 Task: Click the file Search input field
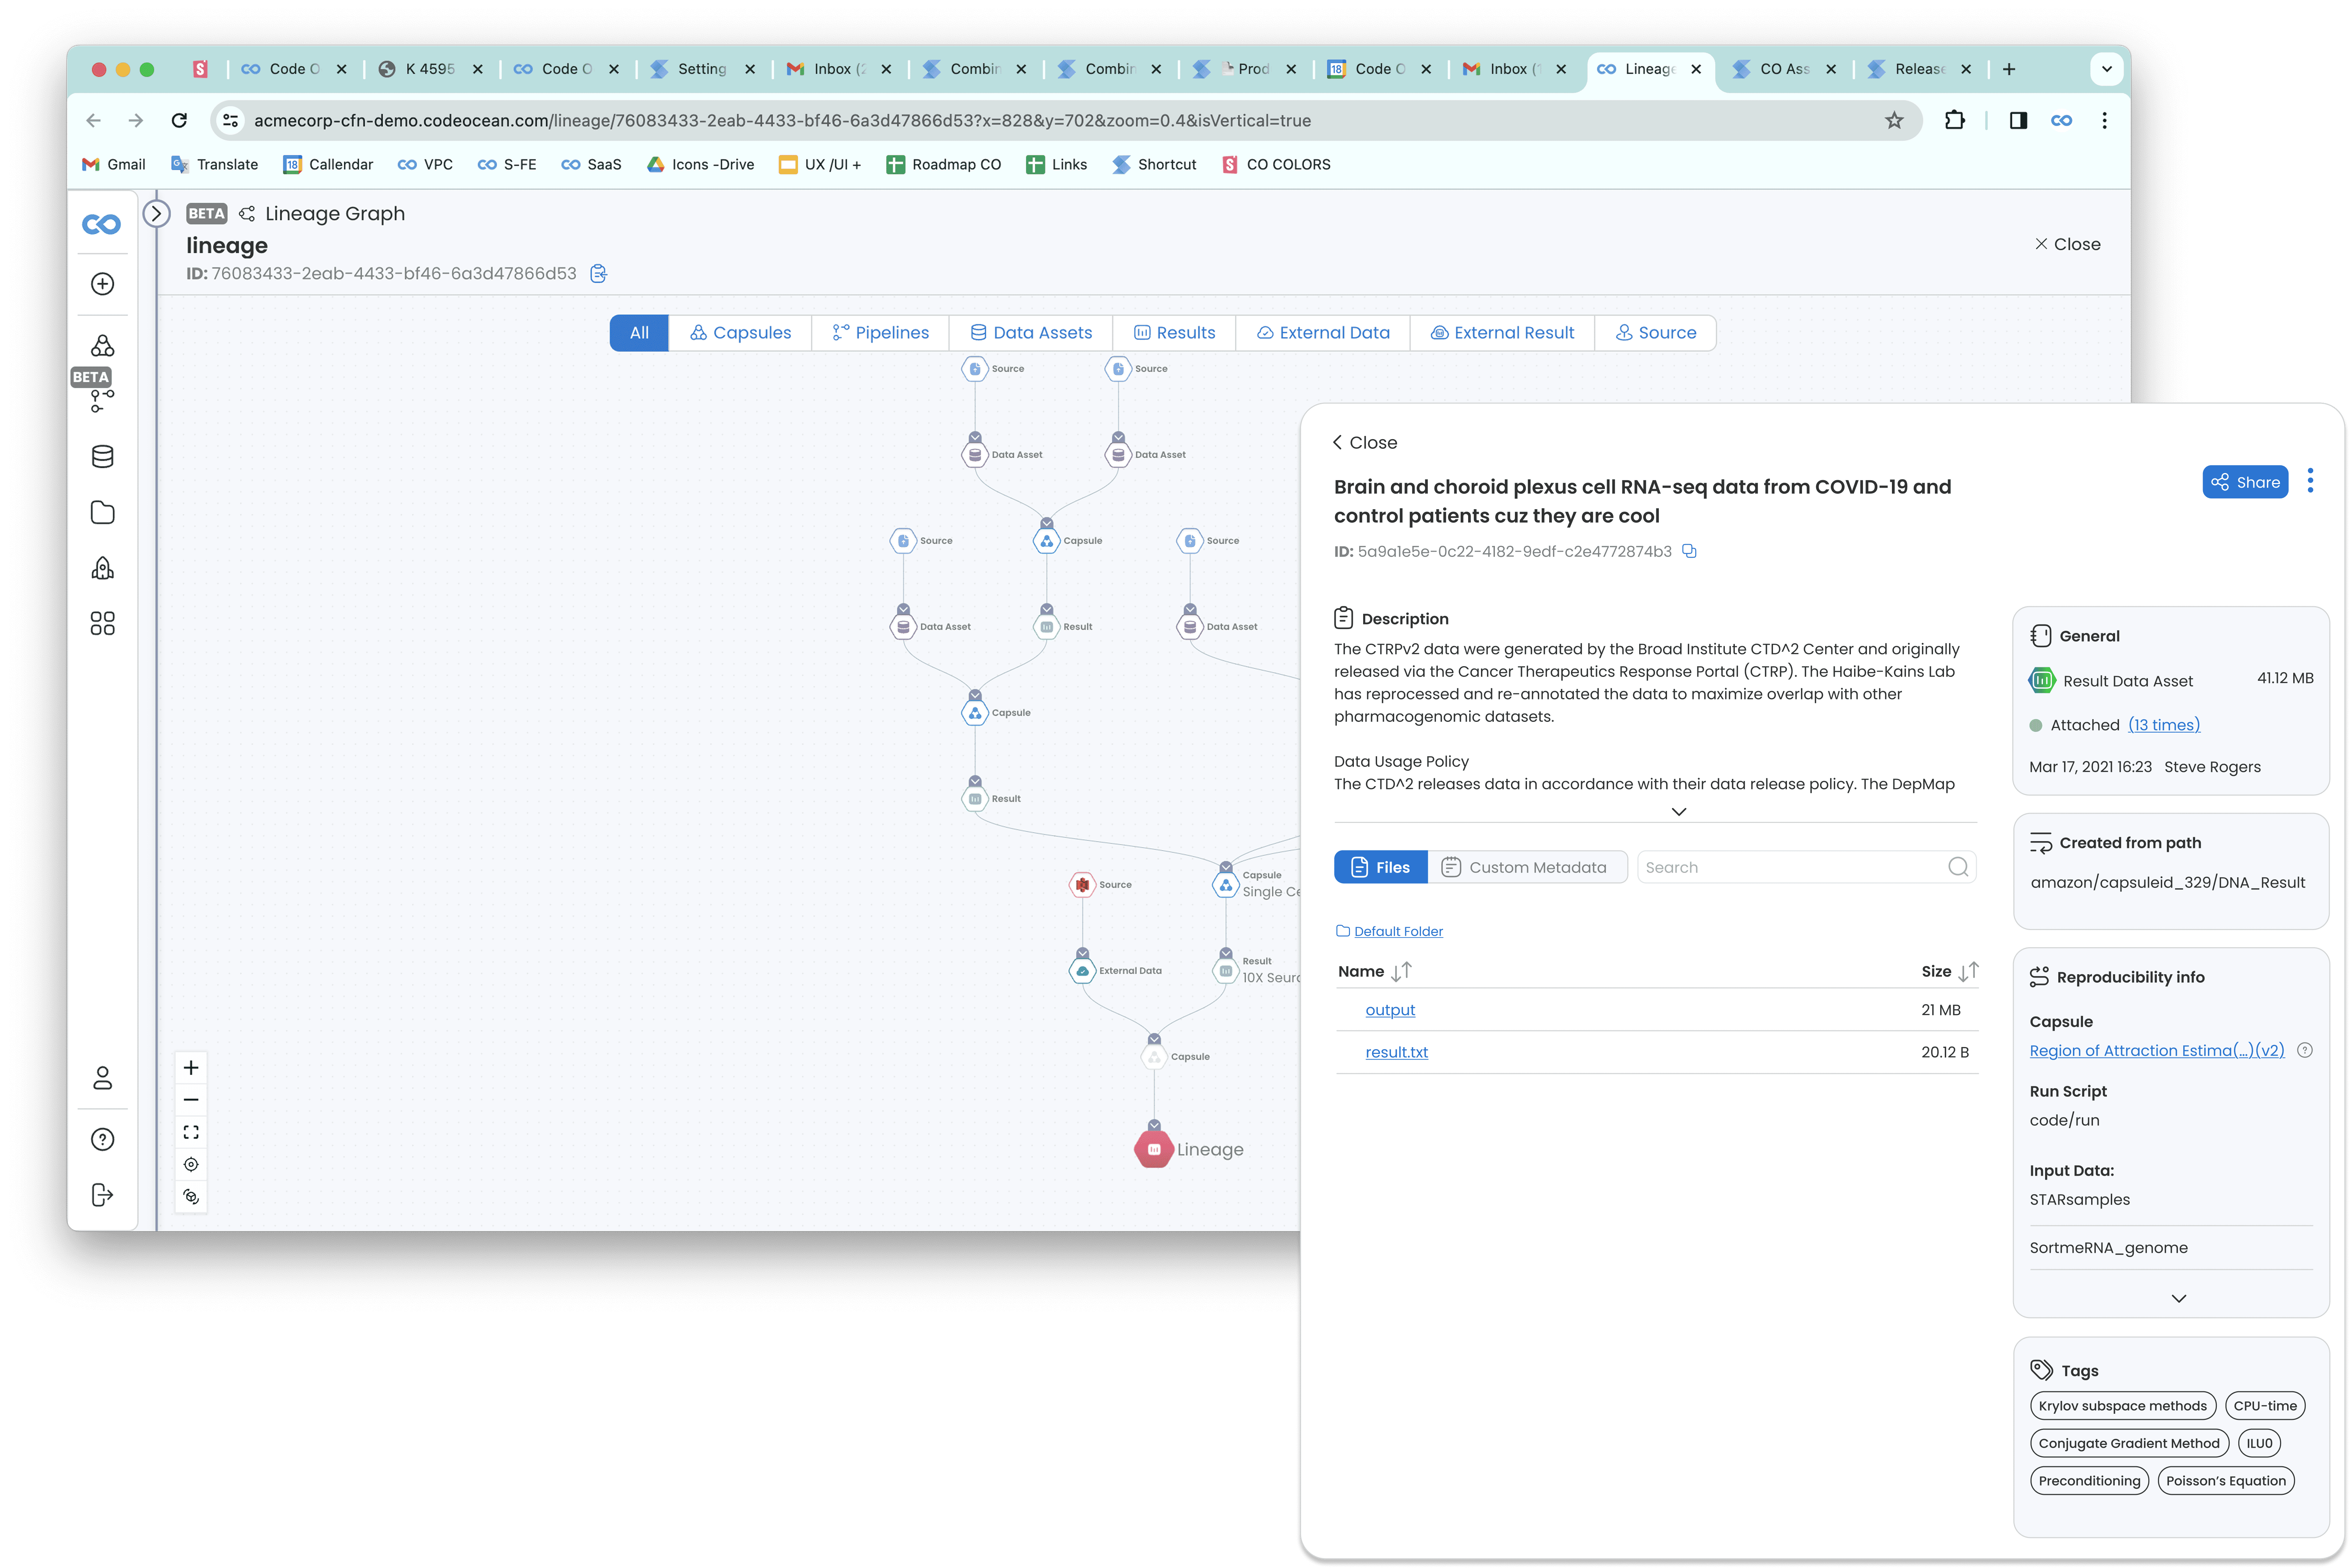click(x=1790, y=867)
